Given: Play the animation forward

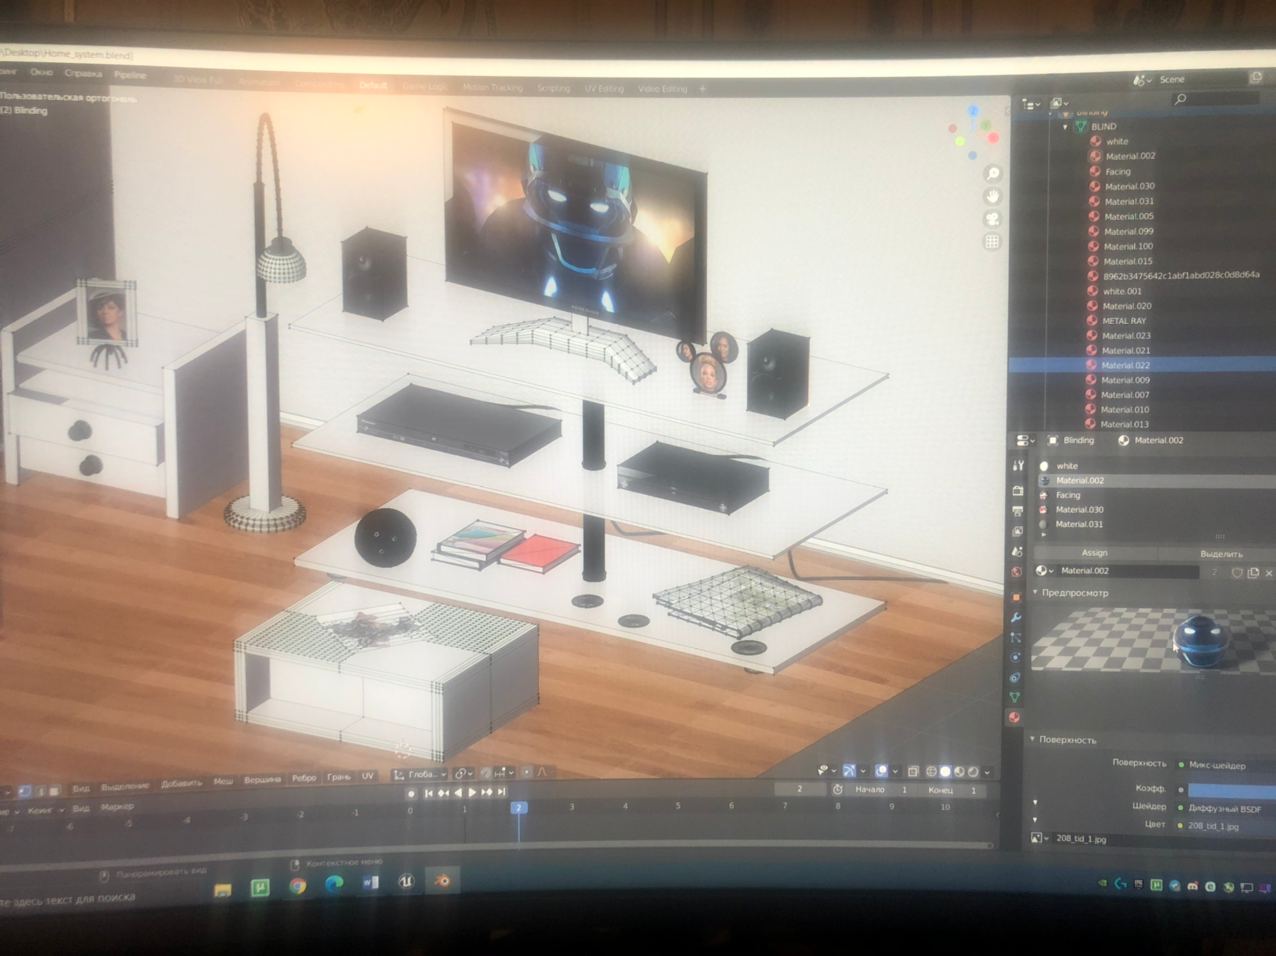Looking at the screenshot, I should 472,792.
